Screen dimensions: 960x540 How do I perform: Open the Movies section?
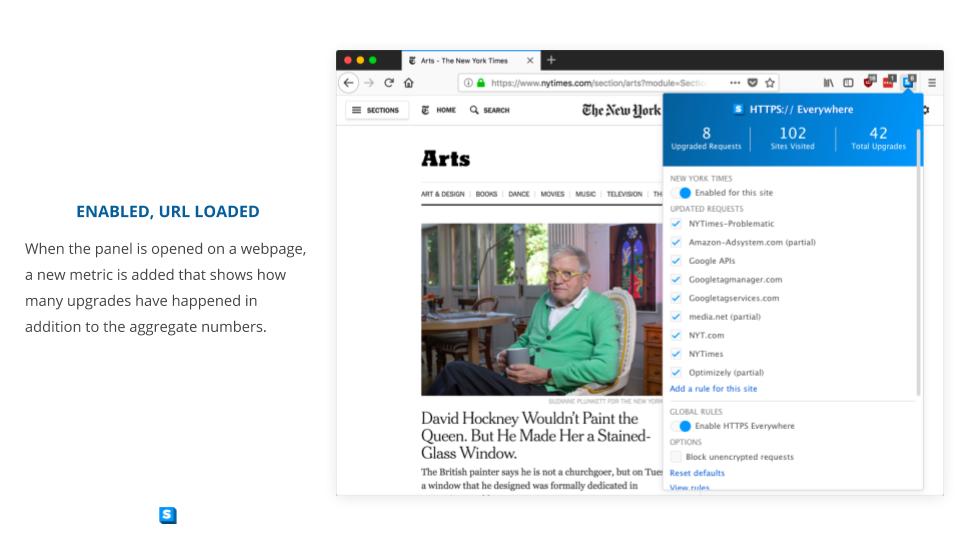(552, 194)
